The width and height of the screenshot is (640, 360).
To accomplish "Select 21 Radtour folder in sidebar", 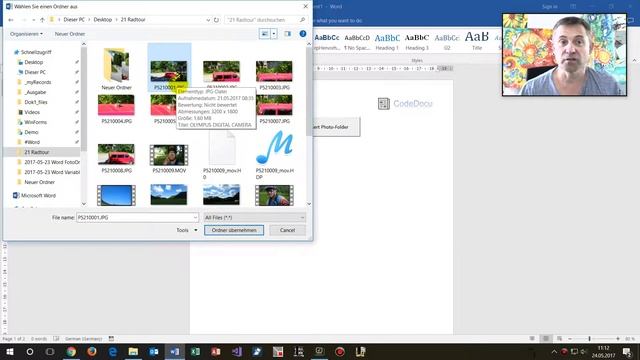I will tap(36, 152).
